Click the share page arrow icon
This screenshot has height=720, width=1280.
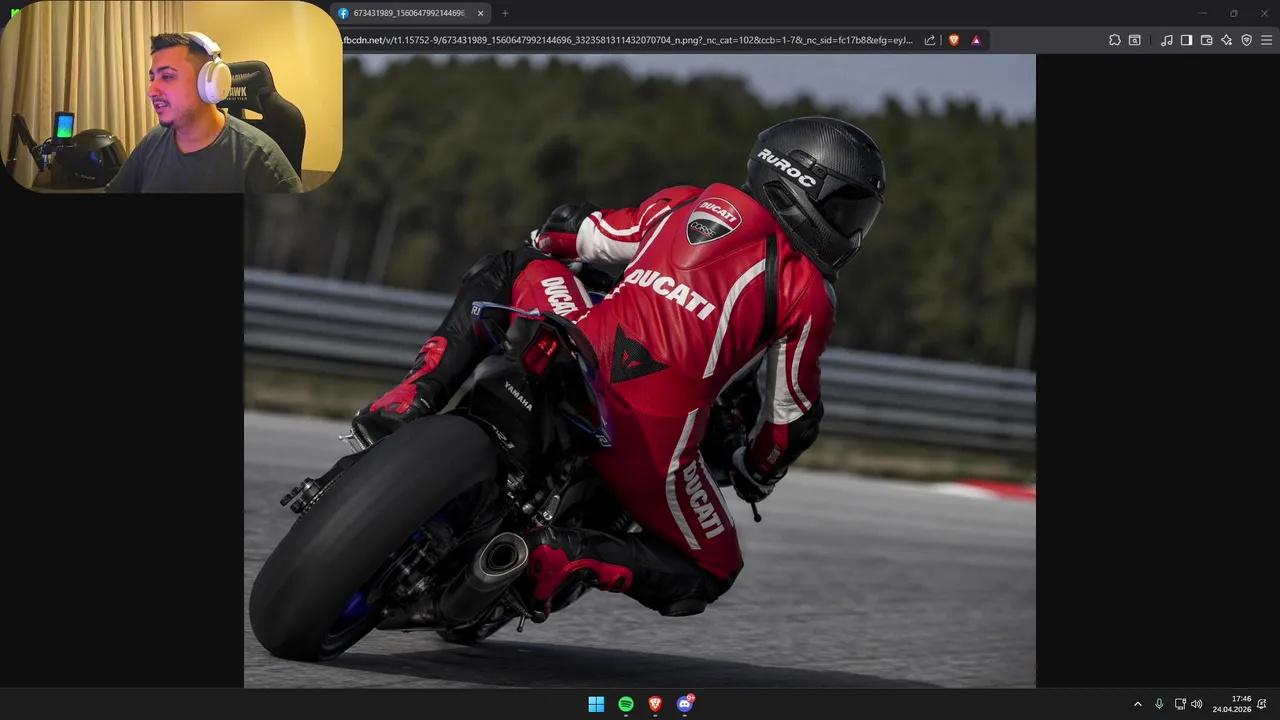930,40
